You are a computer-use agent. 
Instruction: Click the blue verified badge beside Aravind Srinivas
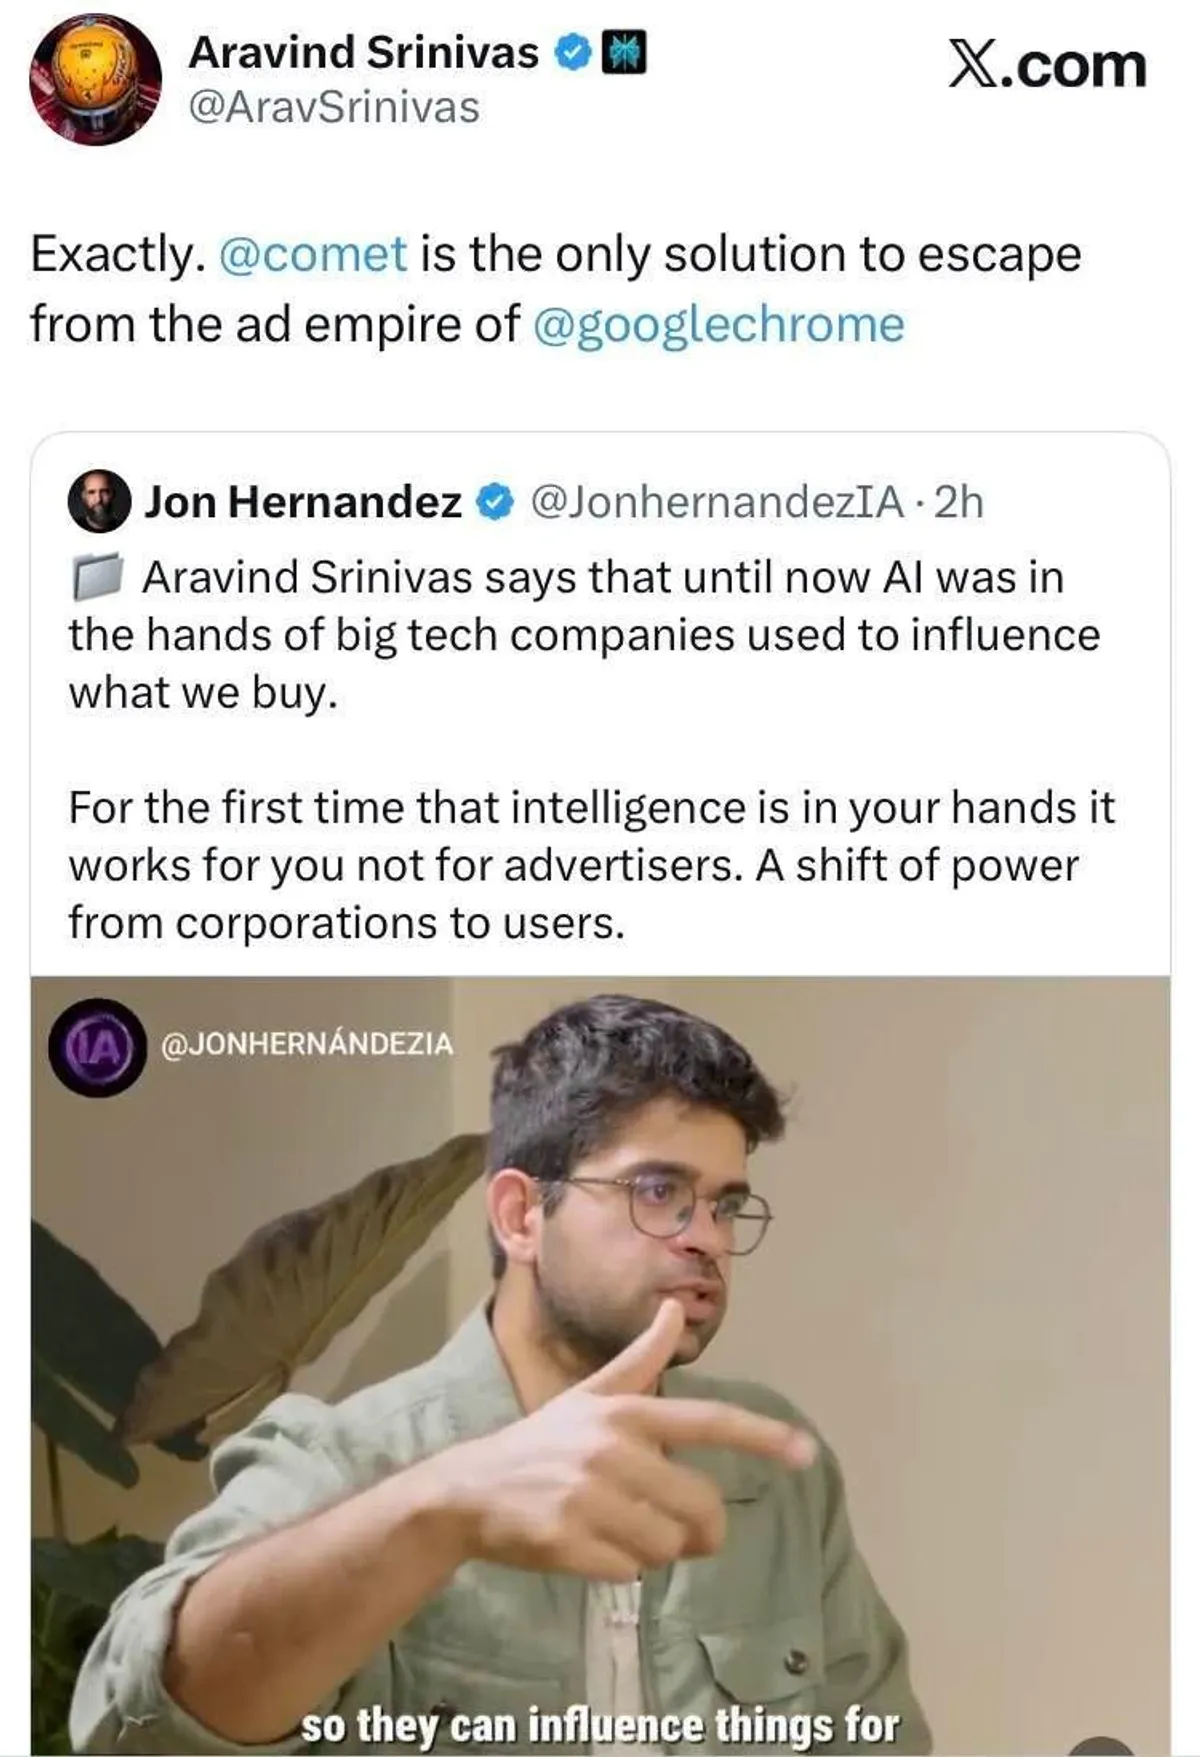(x=572, y=53)
